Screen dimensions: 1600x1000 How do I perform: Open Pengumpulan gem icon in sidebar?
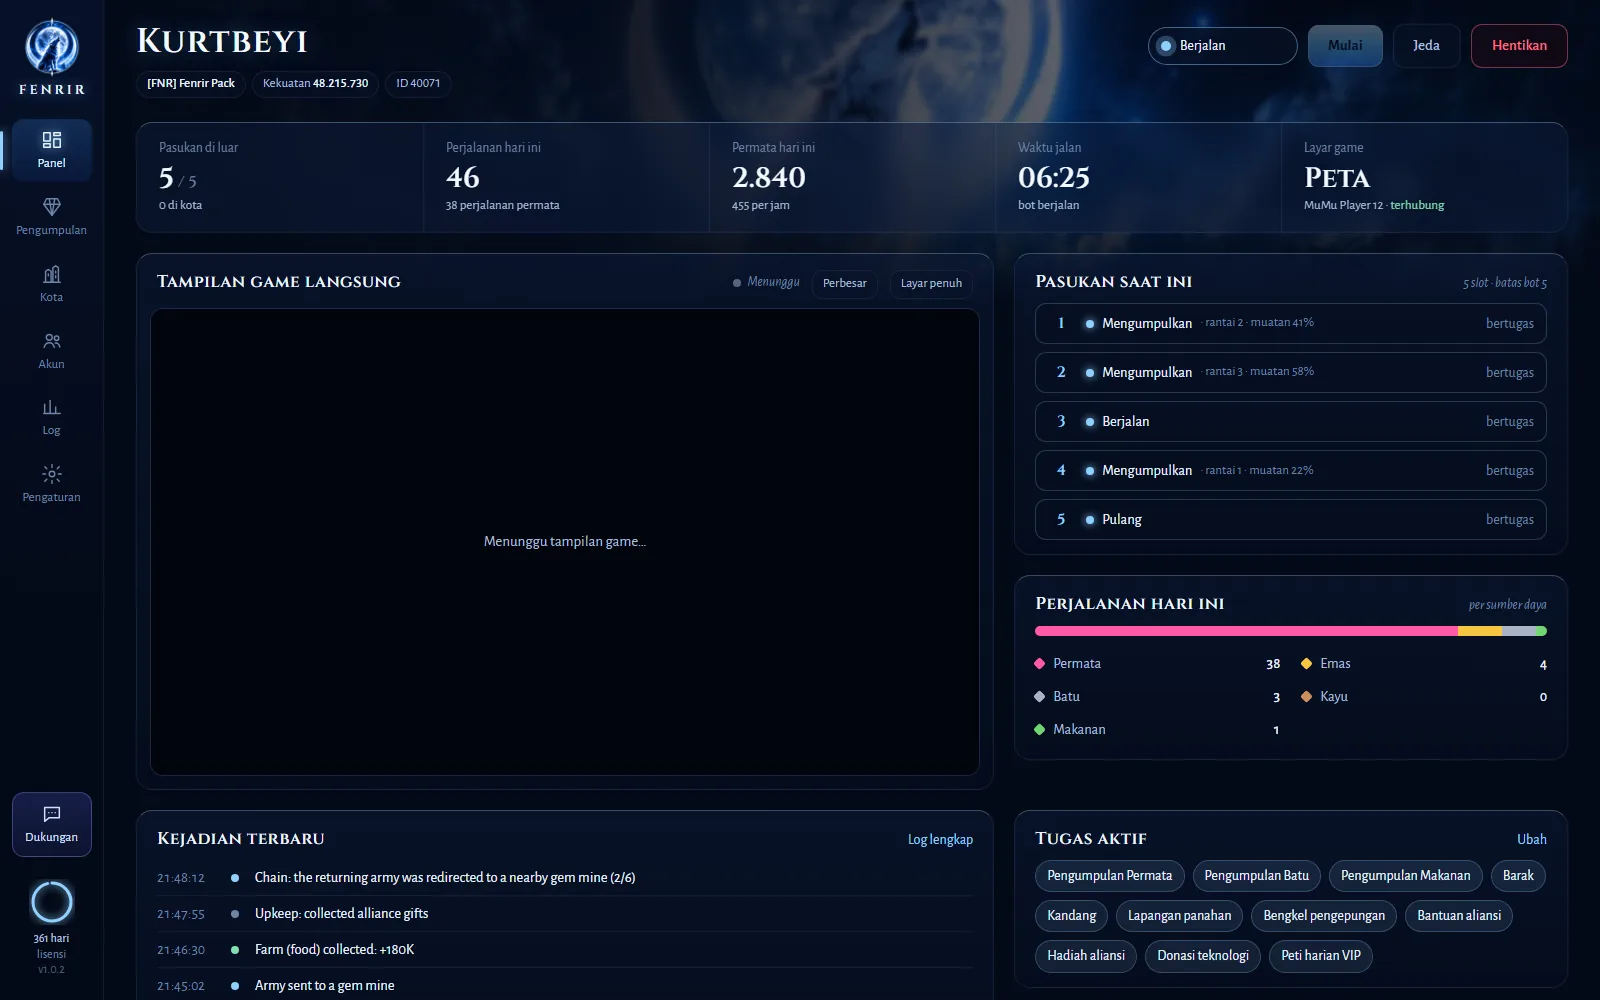pos(52,207)
